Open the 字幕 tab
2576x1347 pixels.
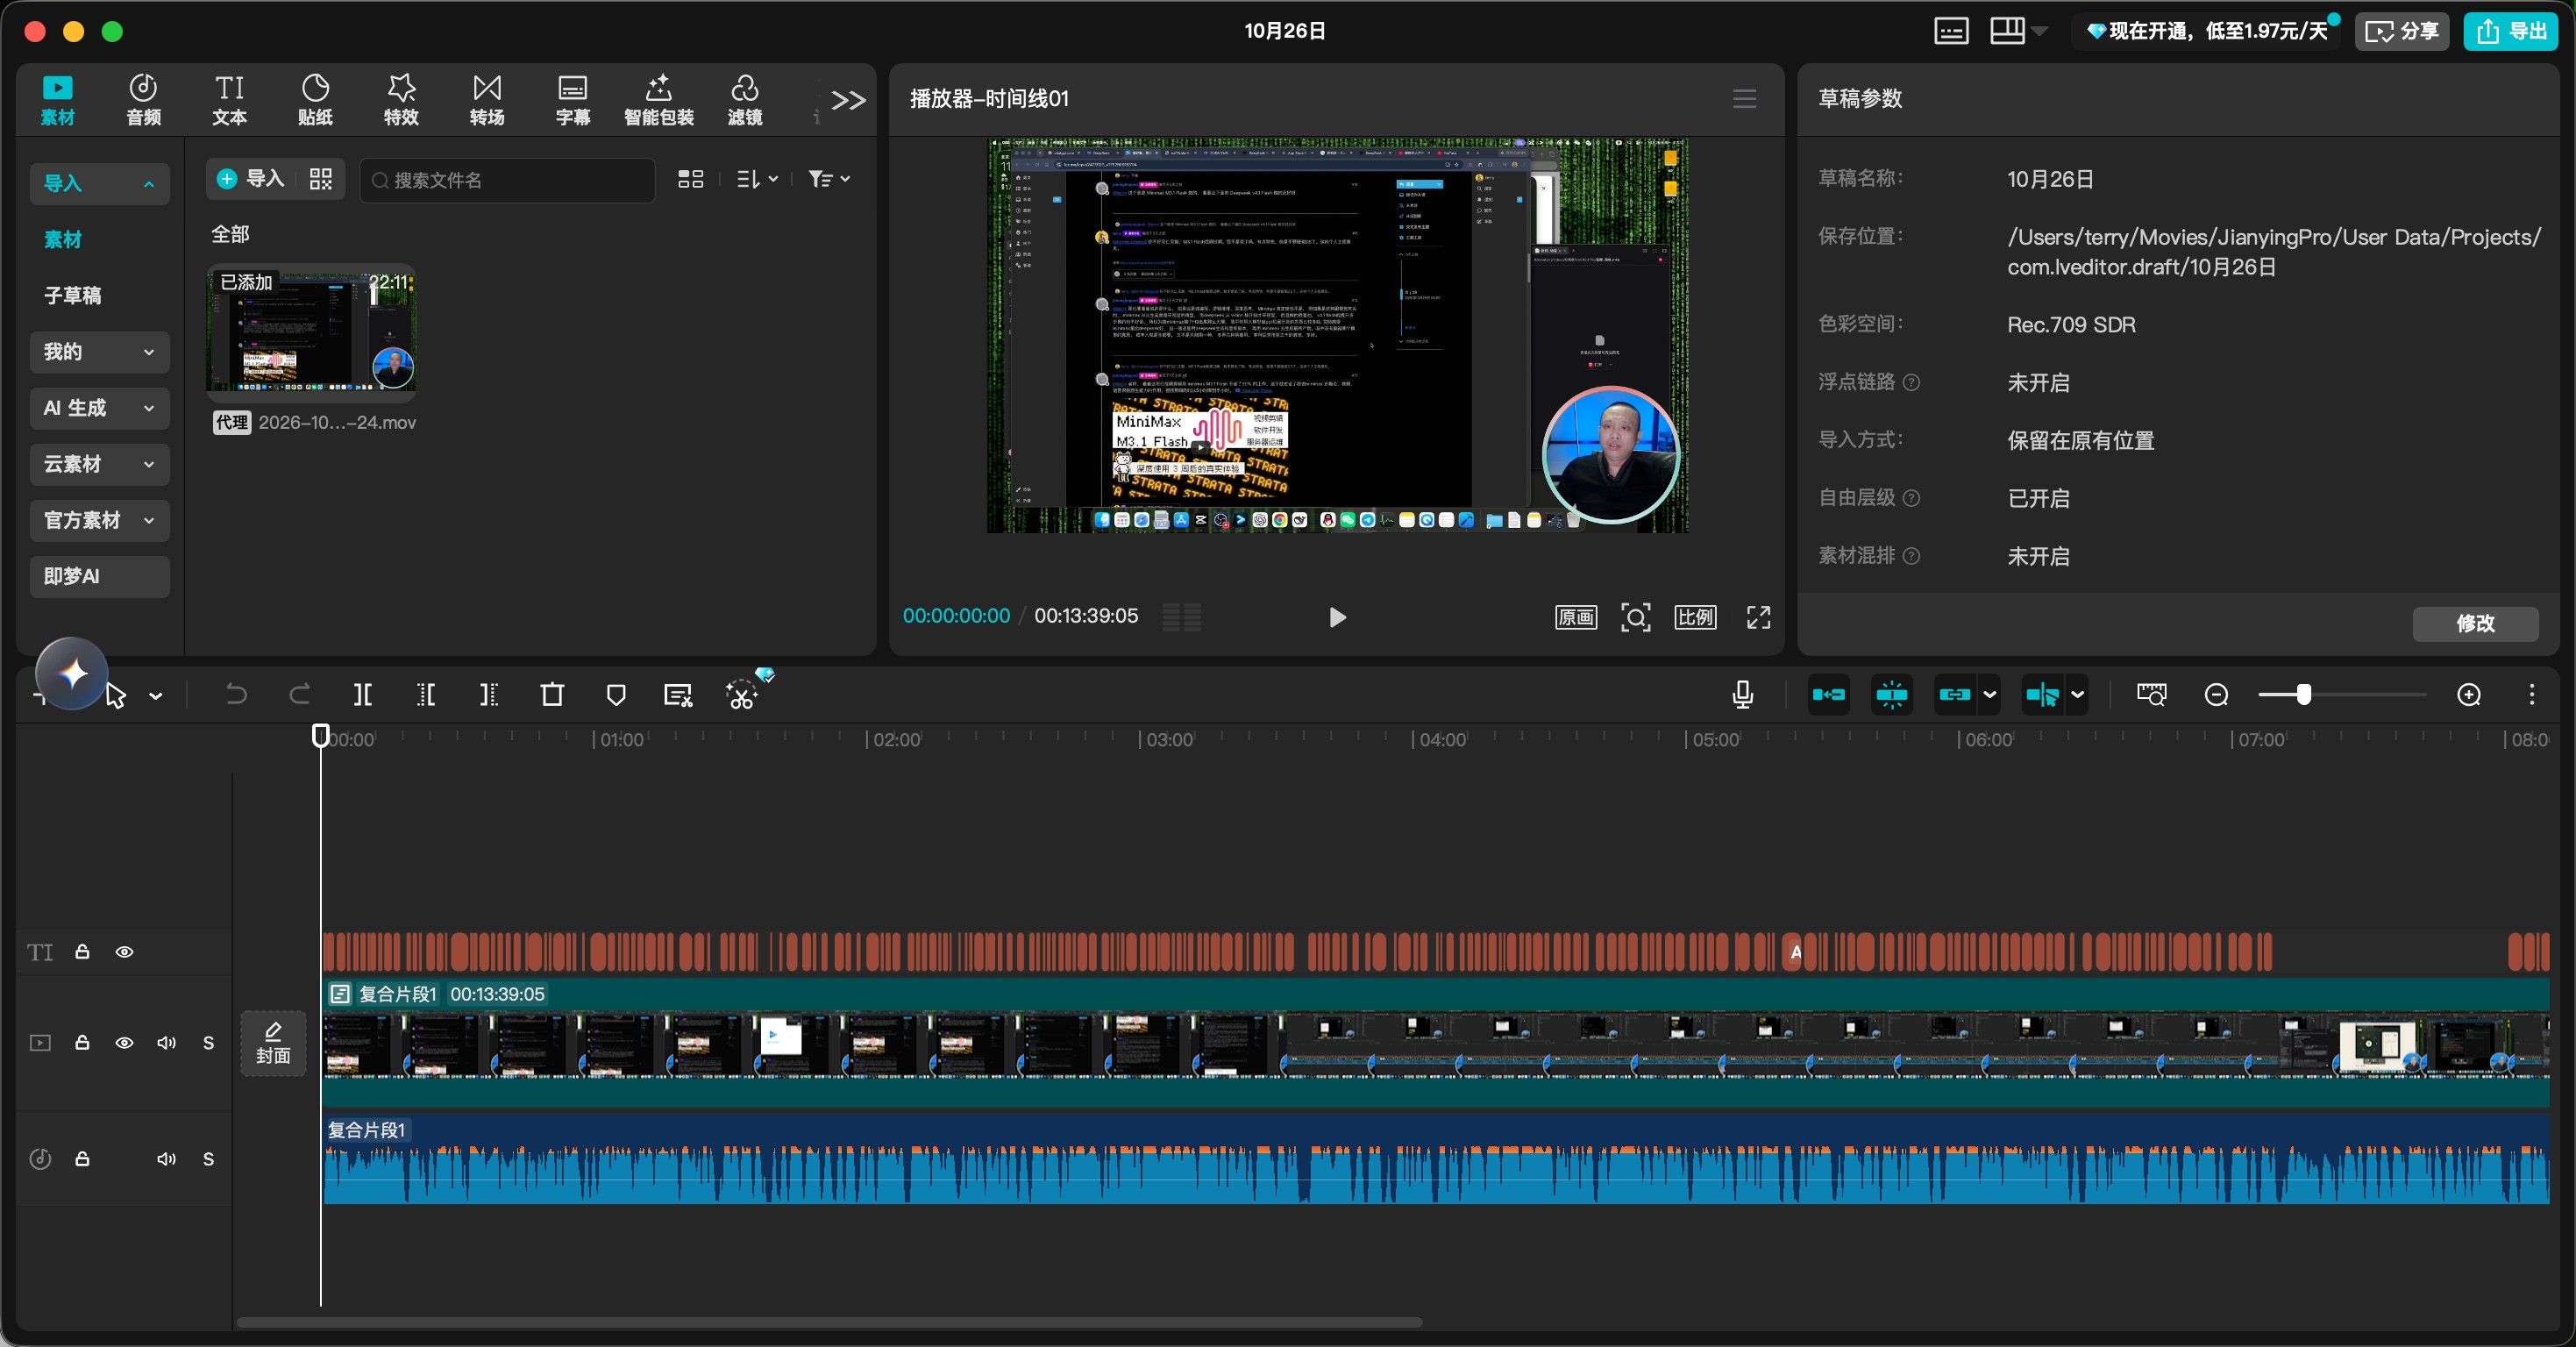pyautogui.click(x=573, y=100)
